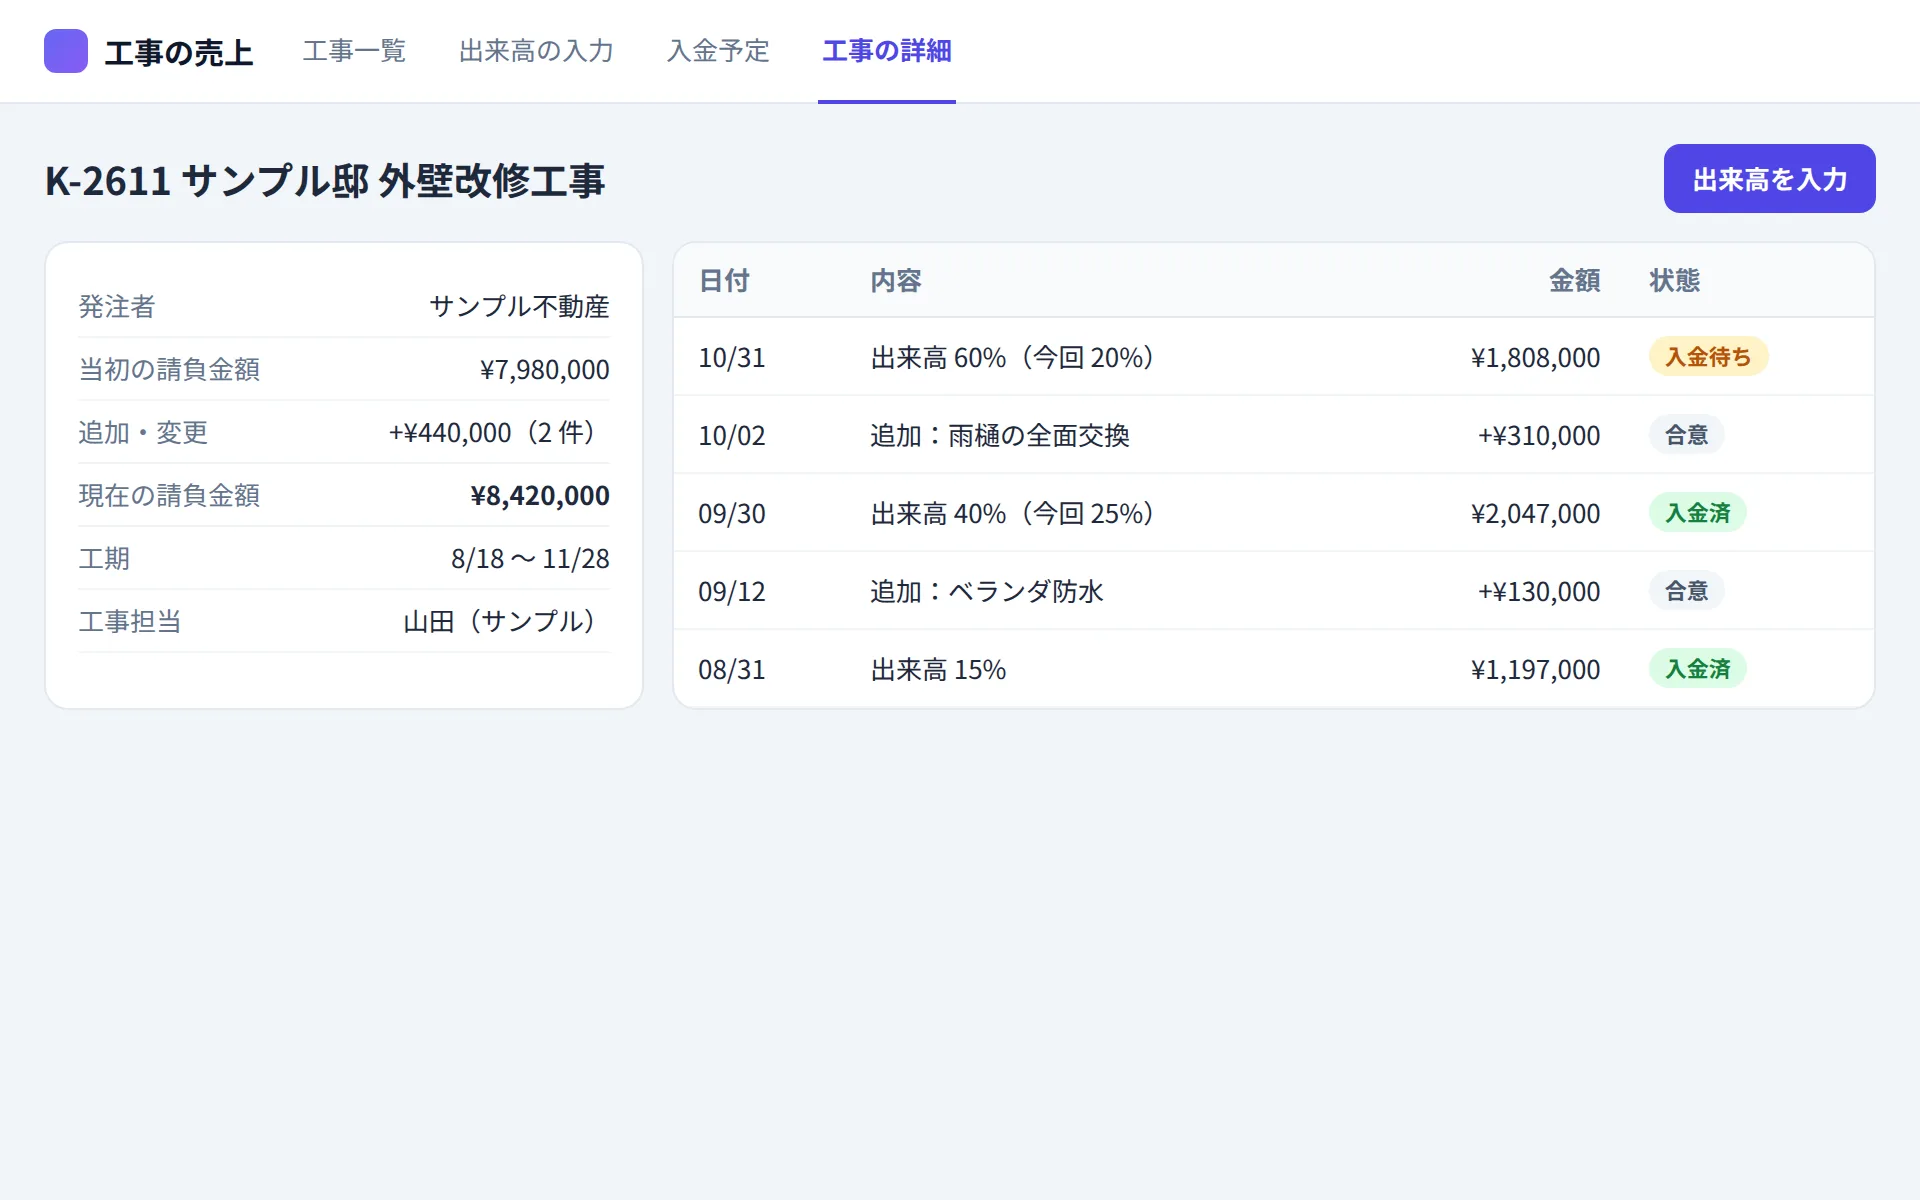This screenshot has width=1920, height=1200.
Task: Click the 状態 column header
Action: 1675,281
